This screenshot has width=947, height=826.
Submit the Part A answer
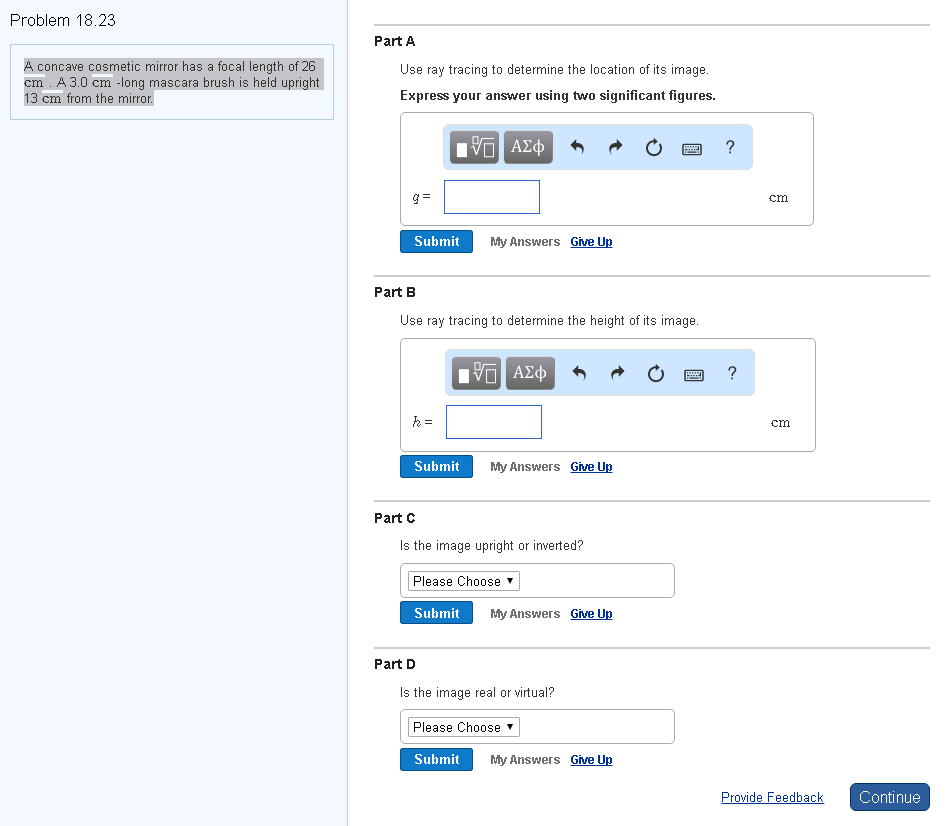click(437, 241)
